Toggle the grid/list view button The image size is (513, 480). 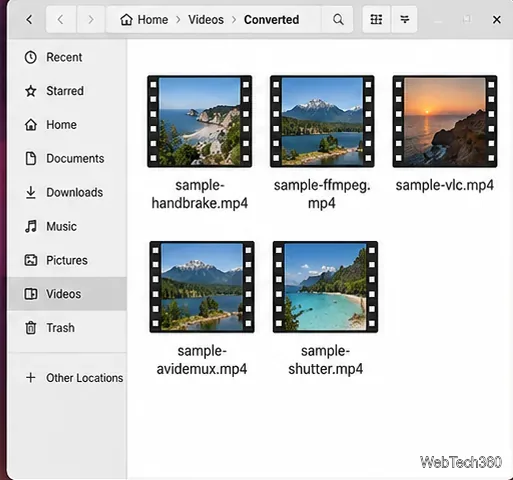pos(376,20)
